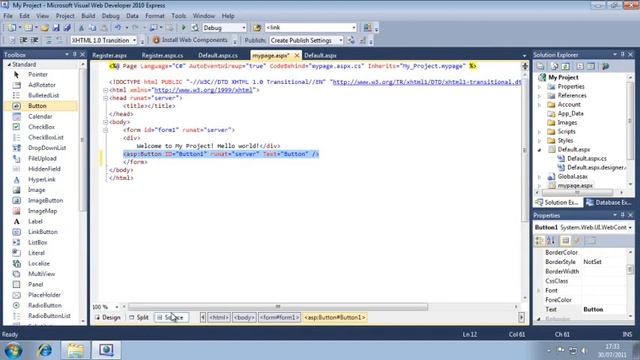Switch to Design view
The width and height of the screenshot is (640, 360).
107,317
